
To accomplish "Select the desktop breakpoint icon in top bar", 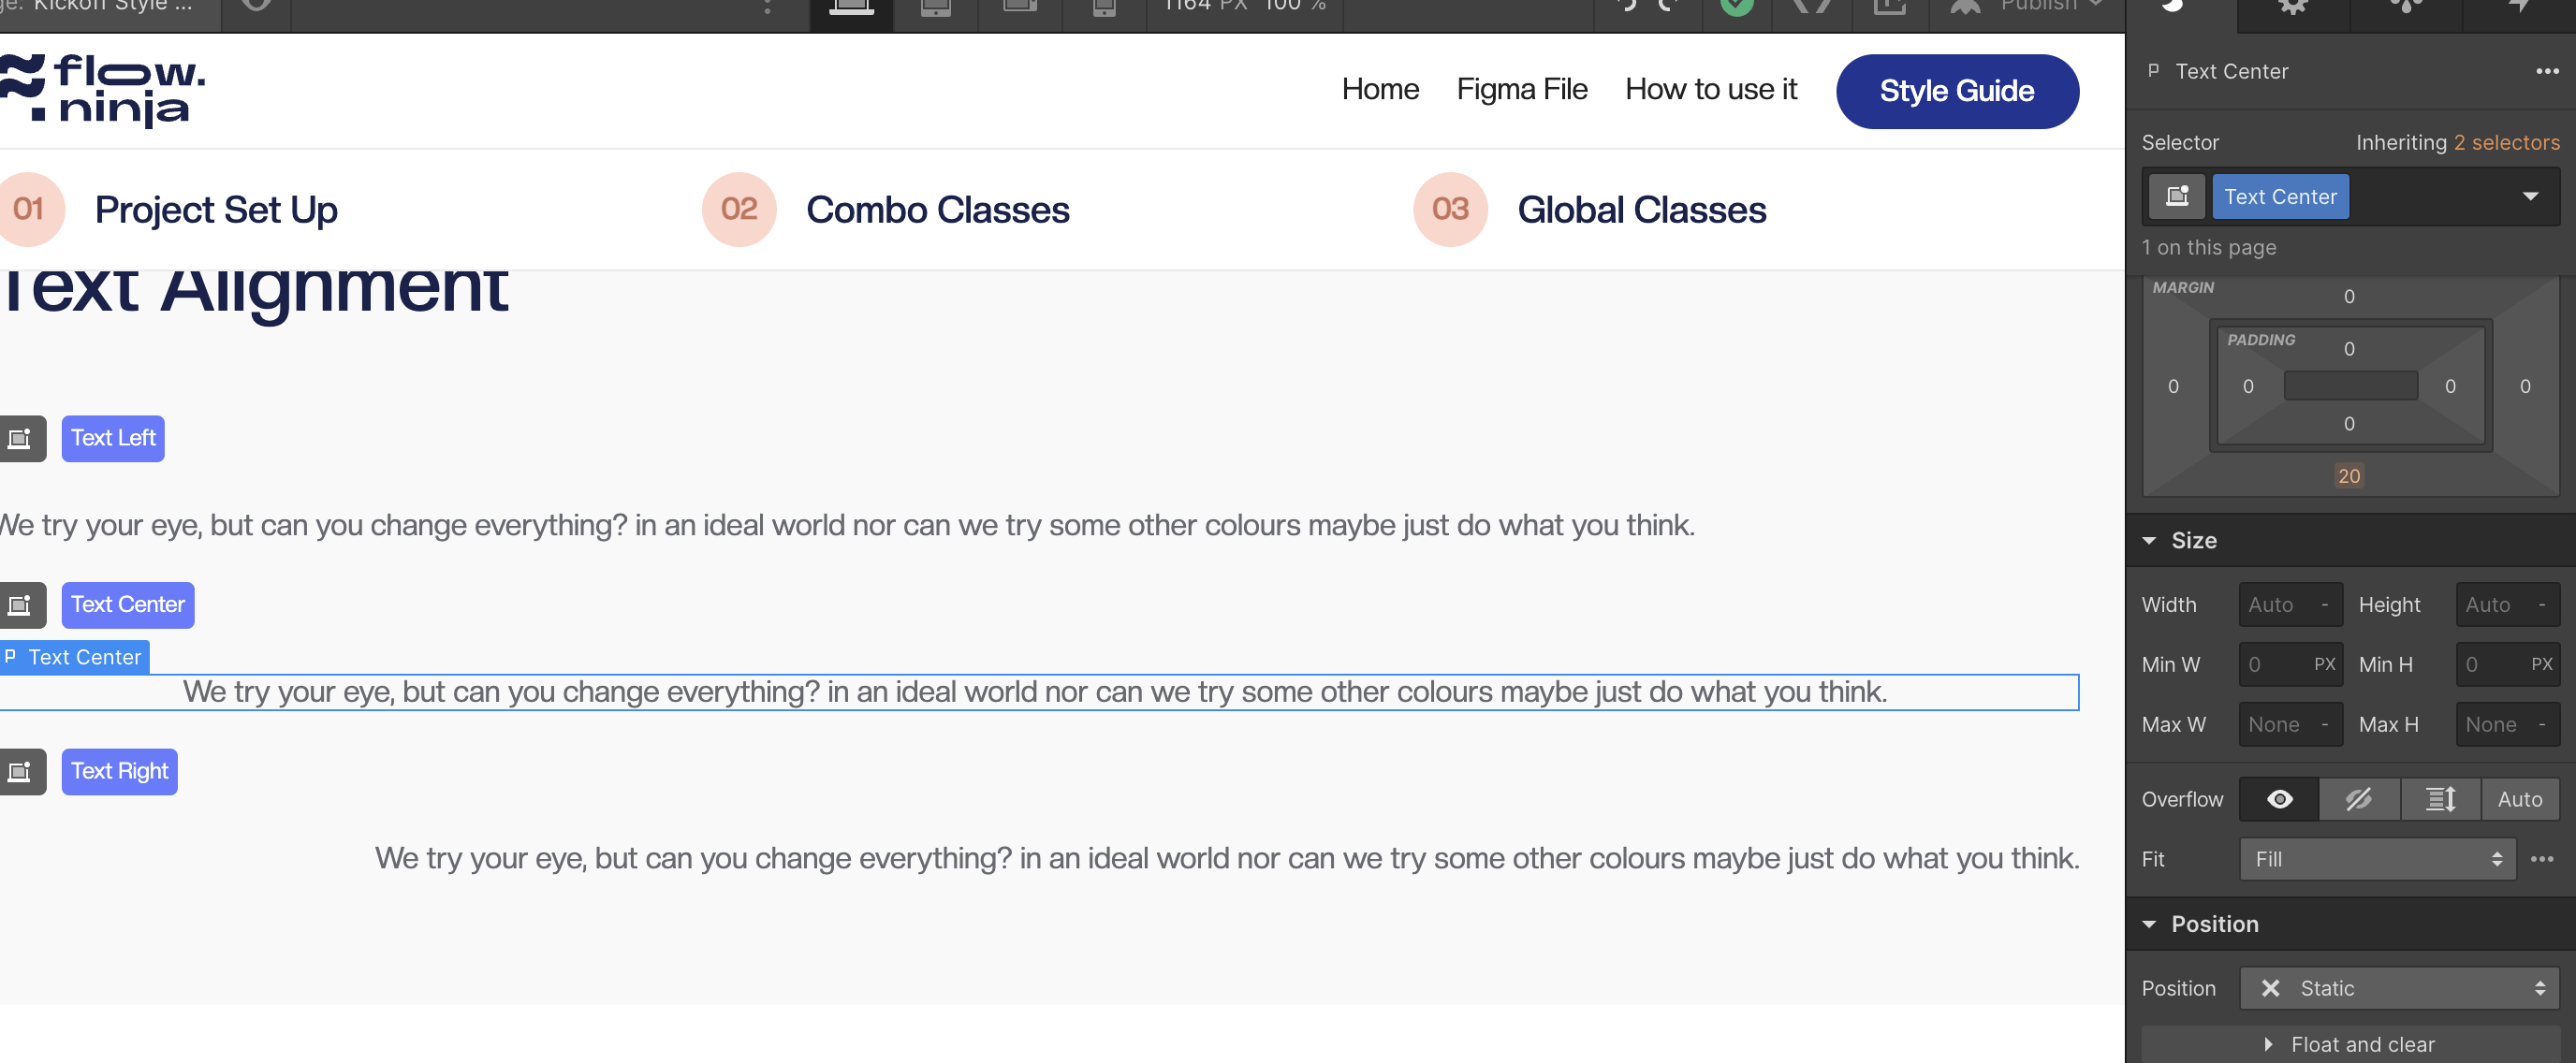I will pos(851,8).
